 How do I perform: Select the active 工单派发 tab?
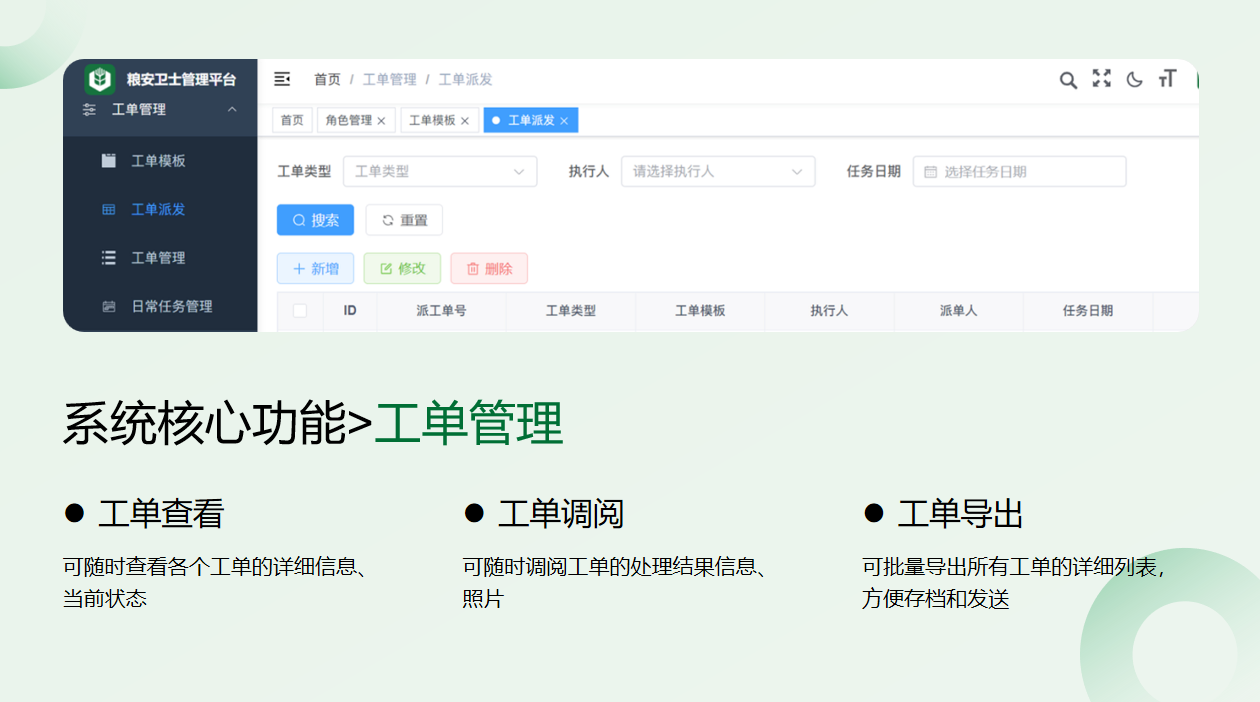pyautogui.click(x=531, y=120)
